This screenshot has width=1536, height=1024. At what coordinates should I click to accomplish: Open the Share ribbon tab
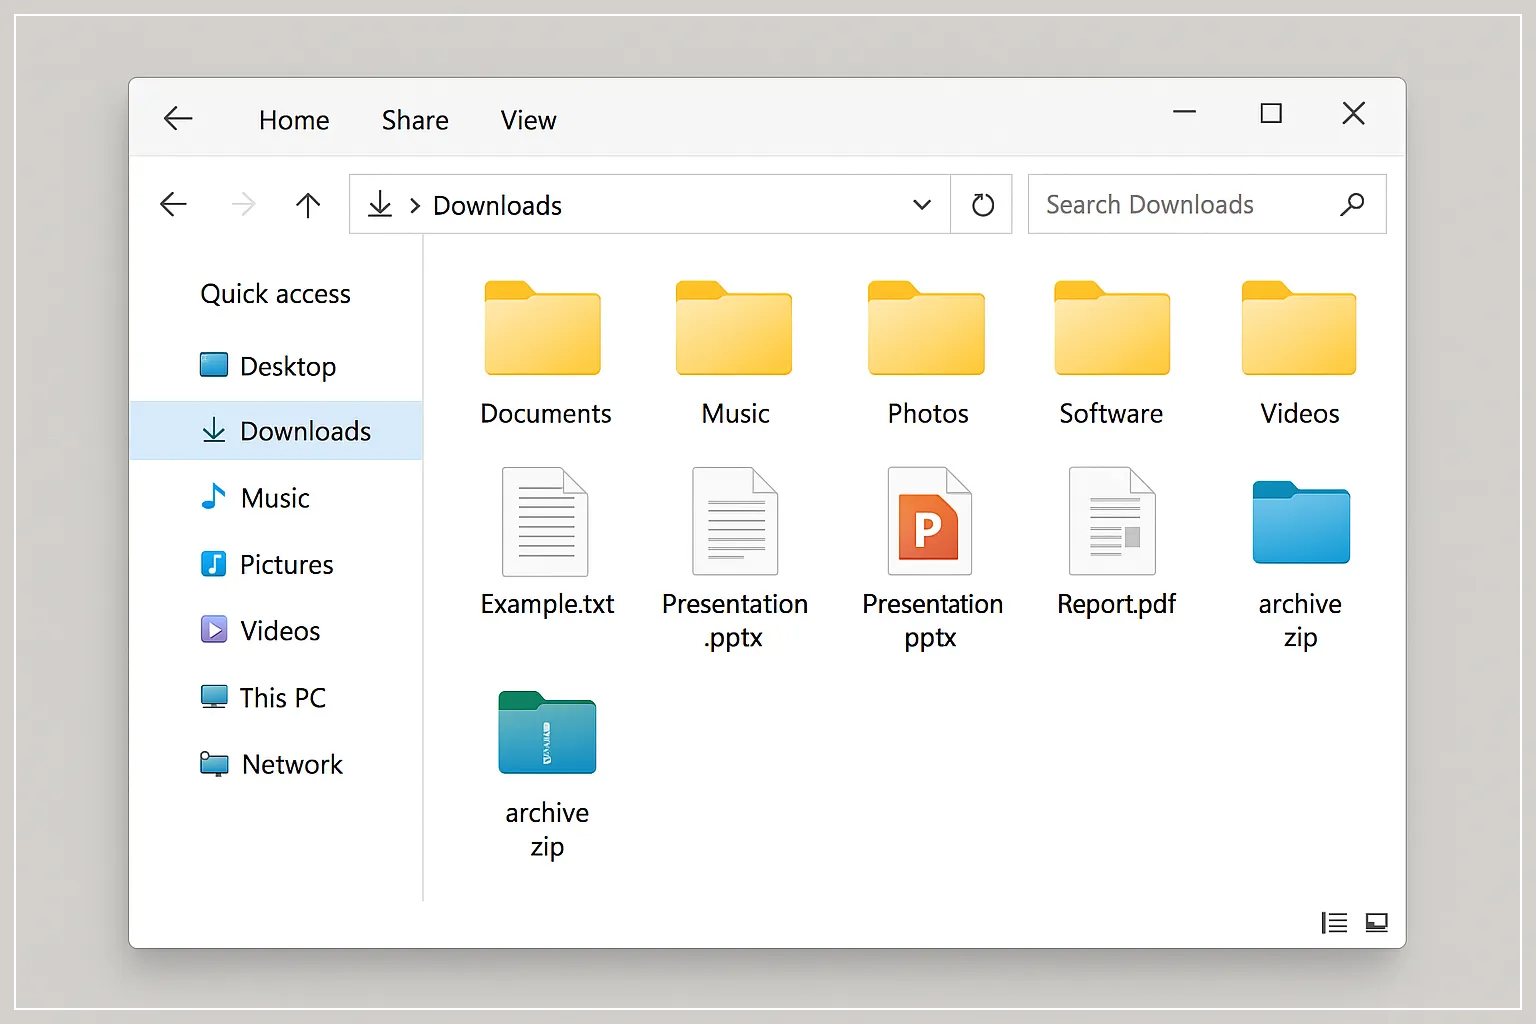tap(415, 120)
